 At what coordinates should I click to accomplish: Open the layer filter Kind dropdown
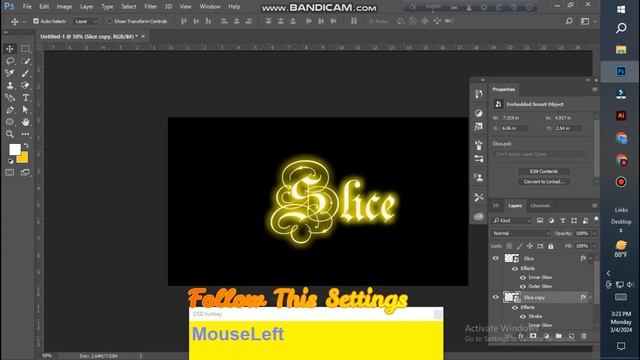click(512, 220)
